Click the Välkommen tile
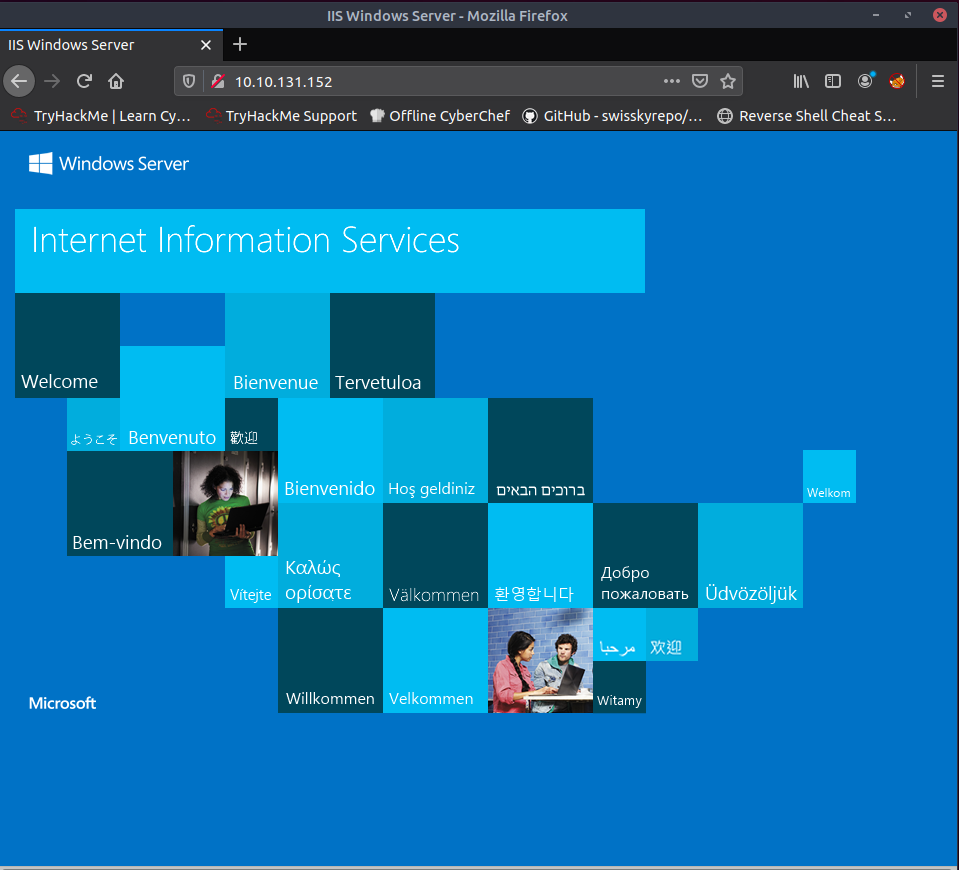Screen dimensions: 959x870 [x=435, y=556]
